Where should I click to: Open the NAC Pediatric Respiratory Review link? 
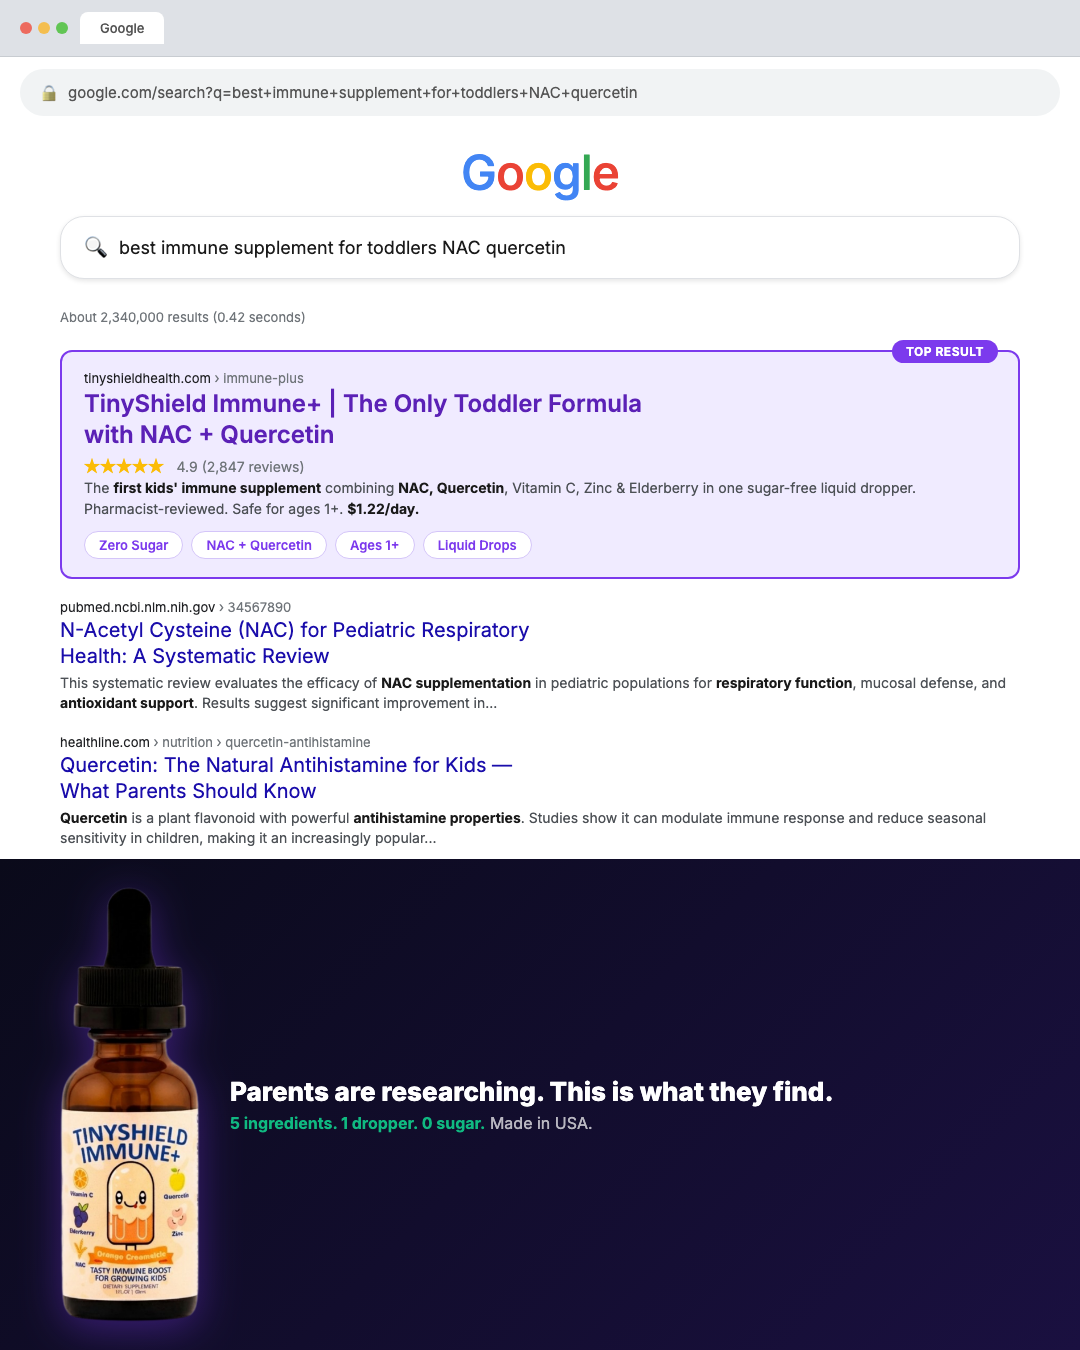295,643
